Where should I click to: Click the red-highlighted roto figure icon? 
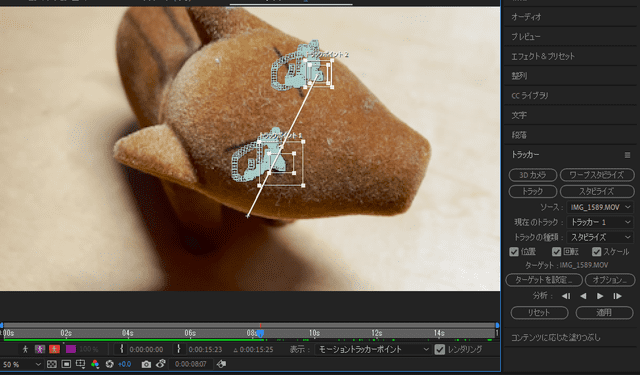54,349
